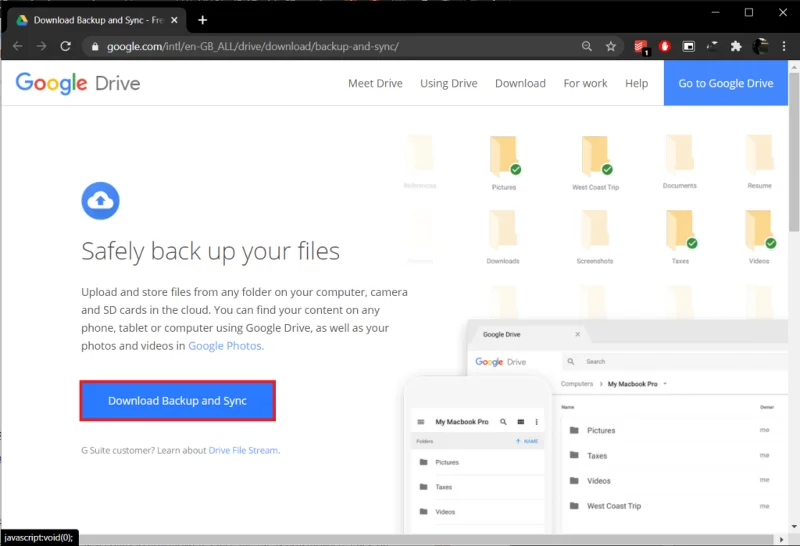
Task: Click the browser forward arrow
Action: (41, 46)
